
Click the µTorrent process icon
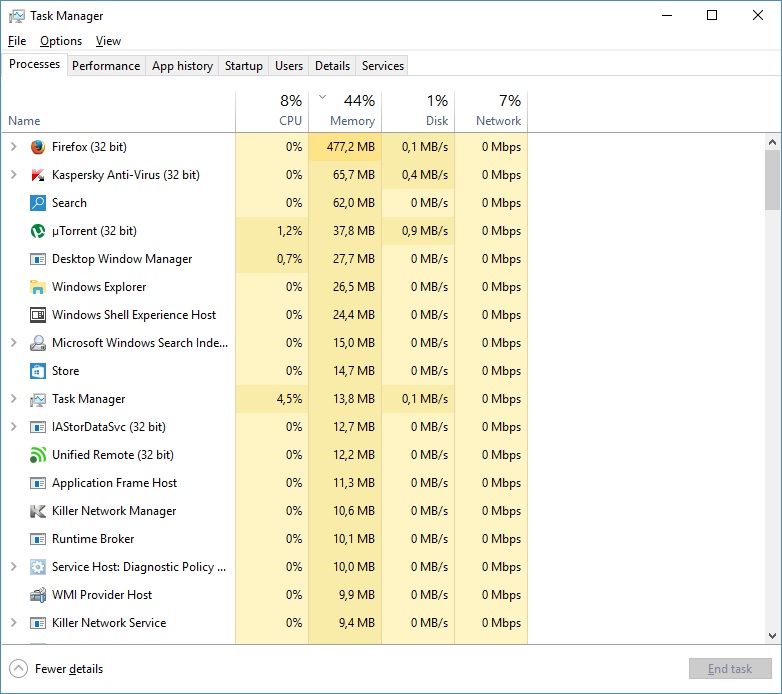(38, 231)
